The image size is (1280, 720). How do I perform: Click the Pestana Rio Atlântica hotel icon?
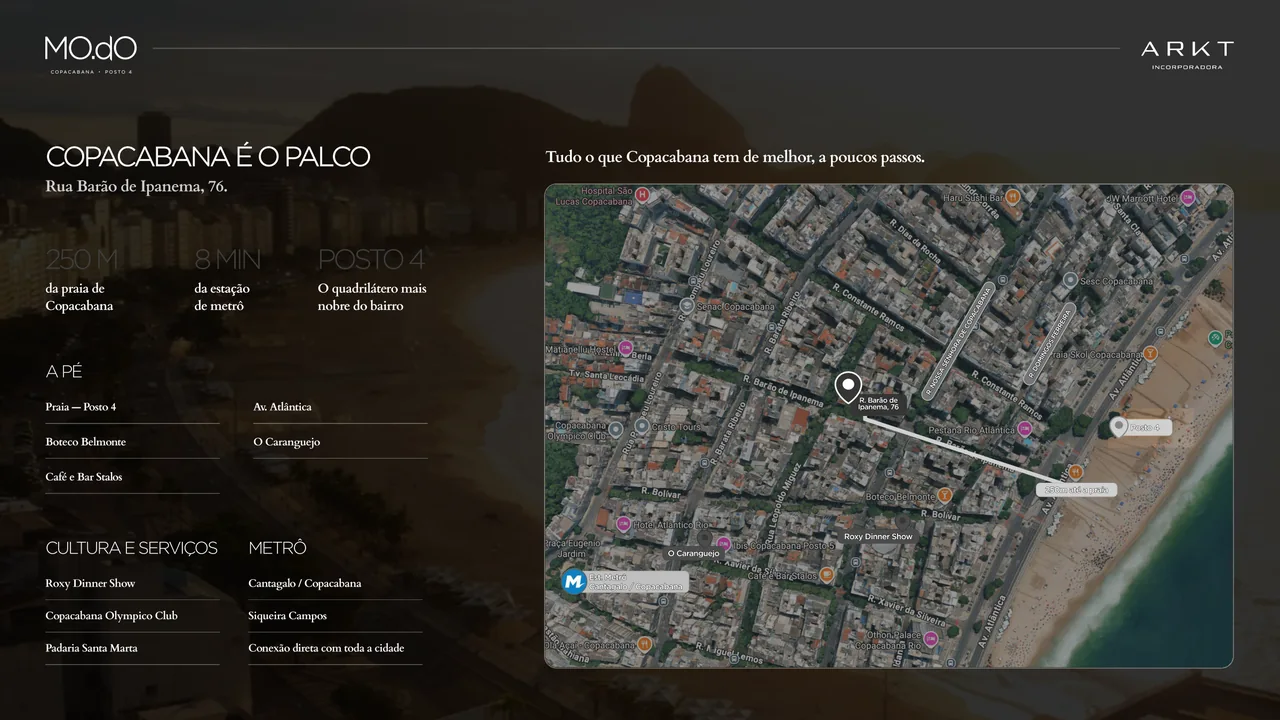pos(1024,429)
